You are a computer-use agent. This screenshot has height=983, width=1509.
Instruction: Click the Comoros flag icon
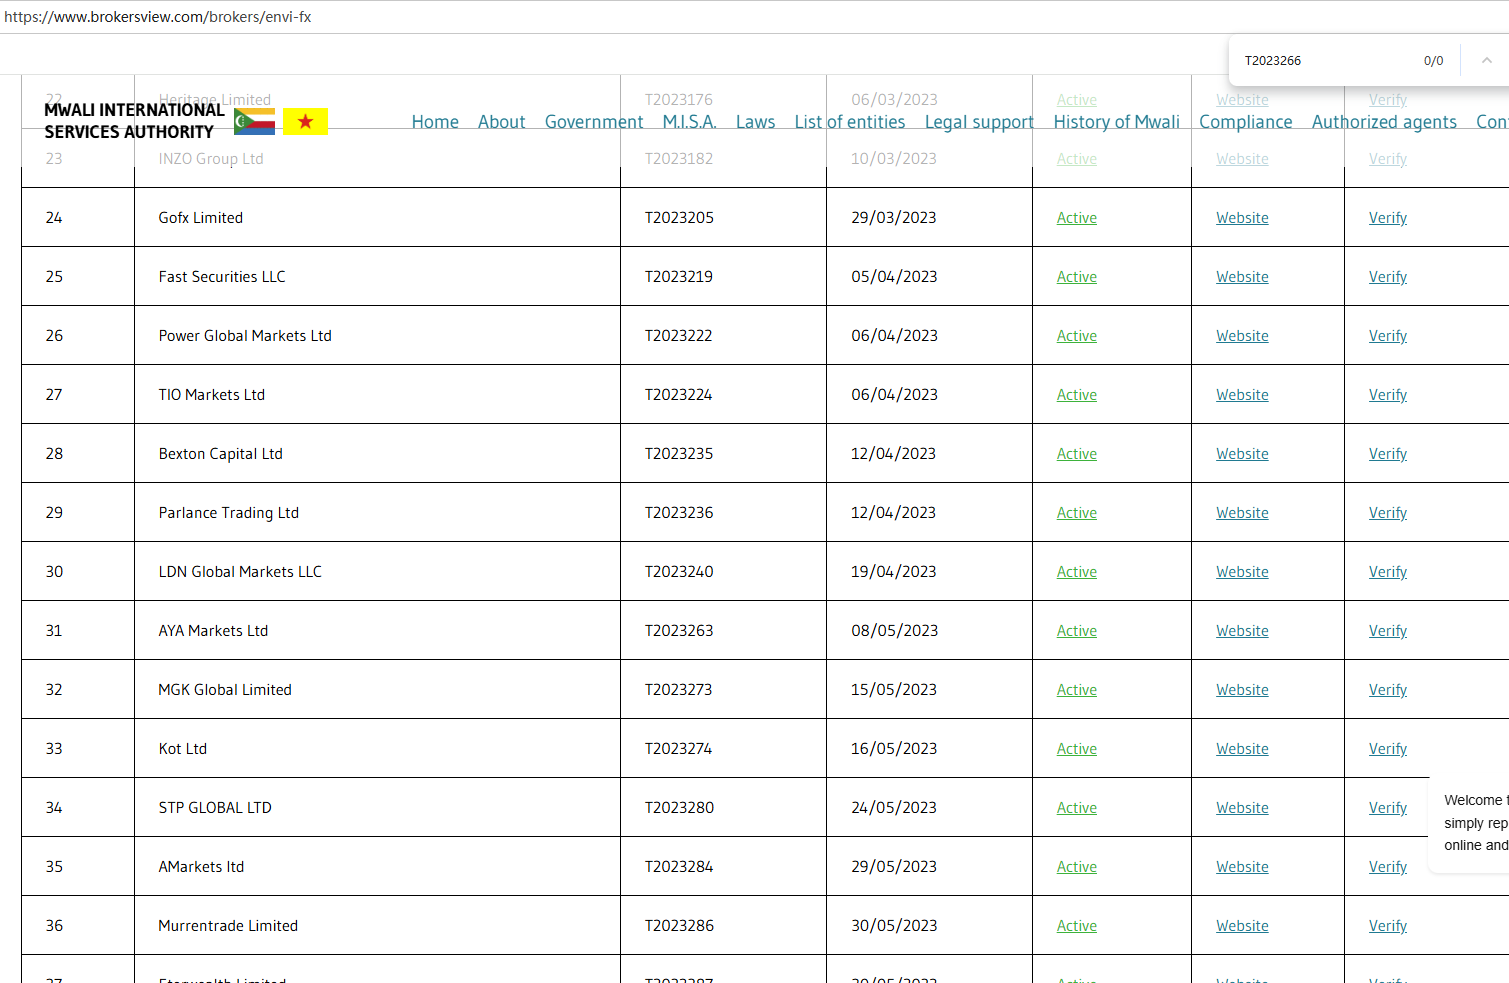254,122
